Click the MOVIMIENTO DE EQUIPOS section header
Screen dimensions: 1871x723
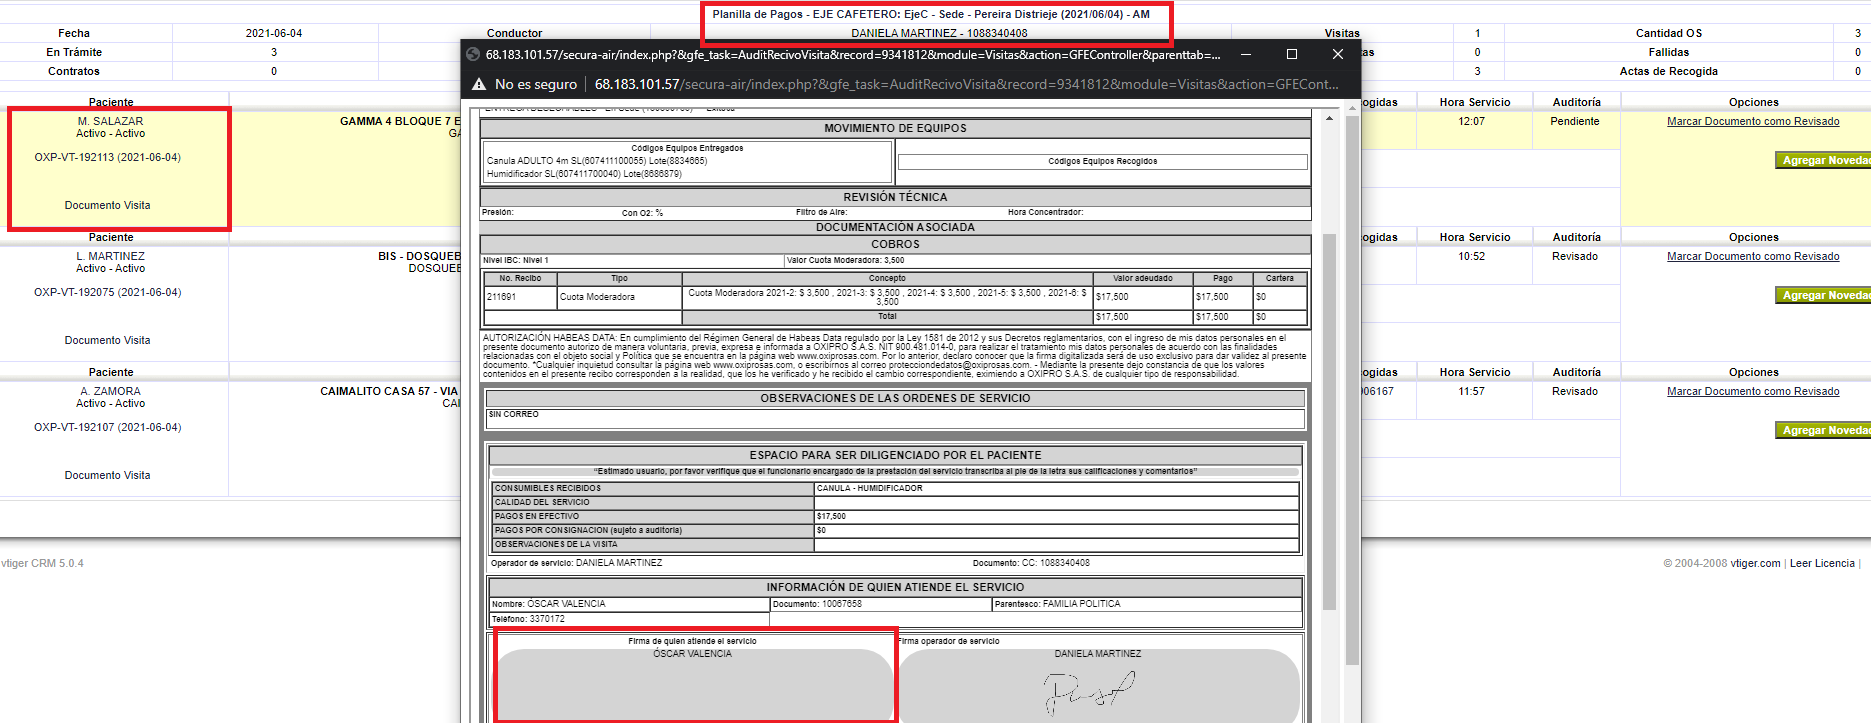[895, 128]
